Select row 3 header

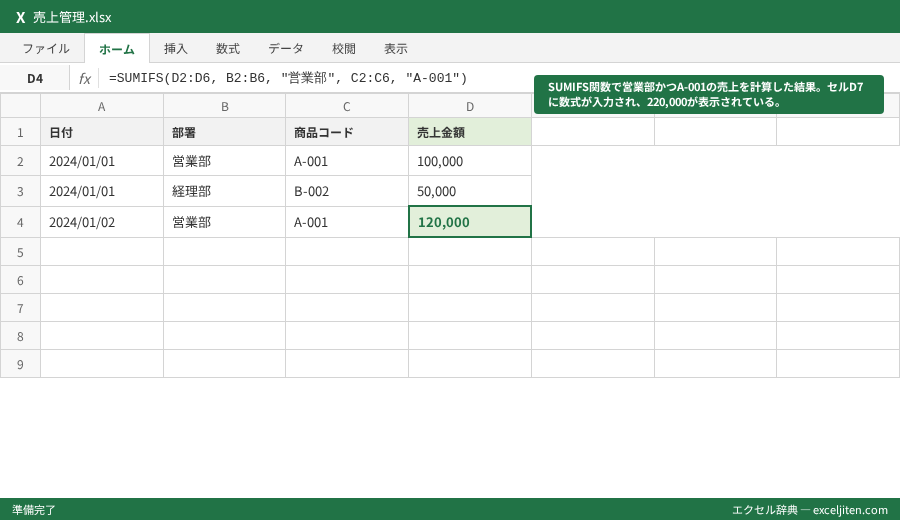tap(20, 191)
